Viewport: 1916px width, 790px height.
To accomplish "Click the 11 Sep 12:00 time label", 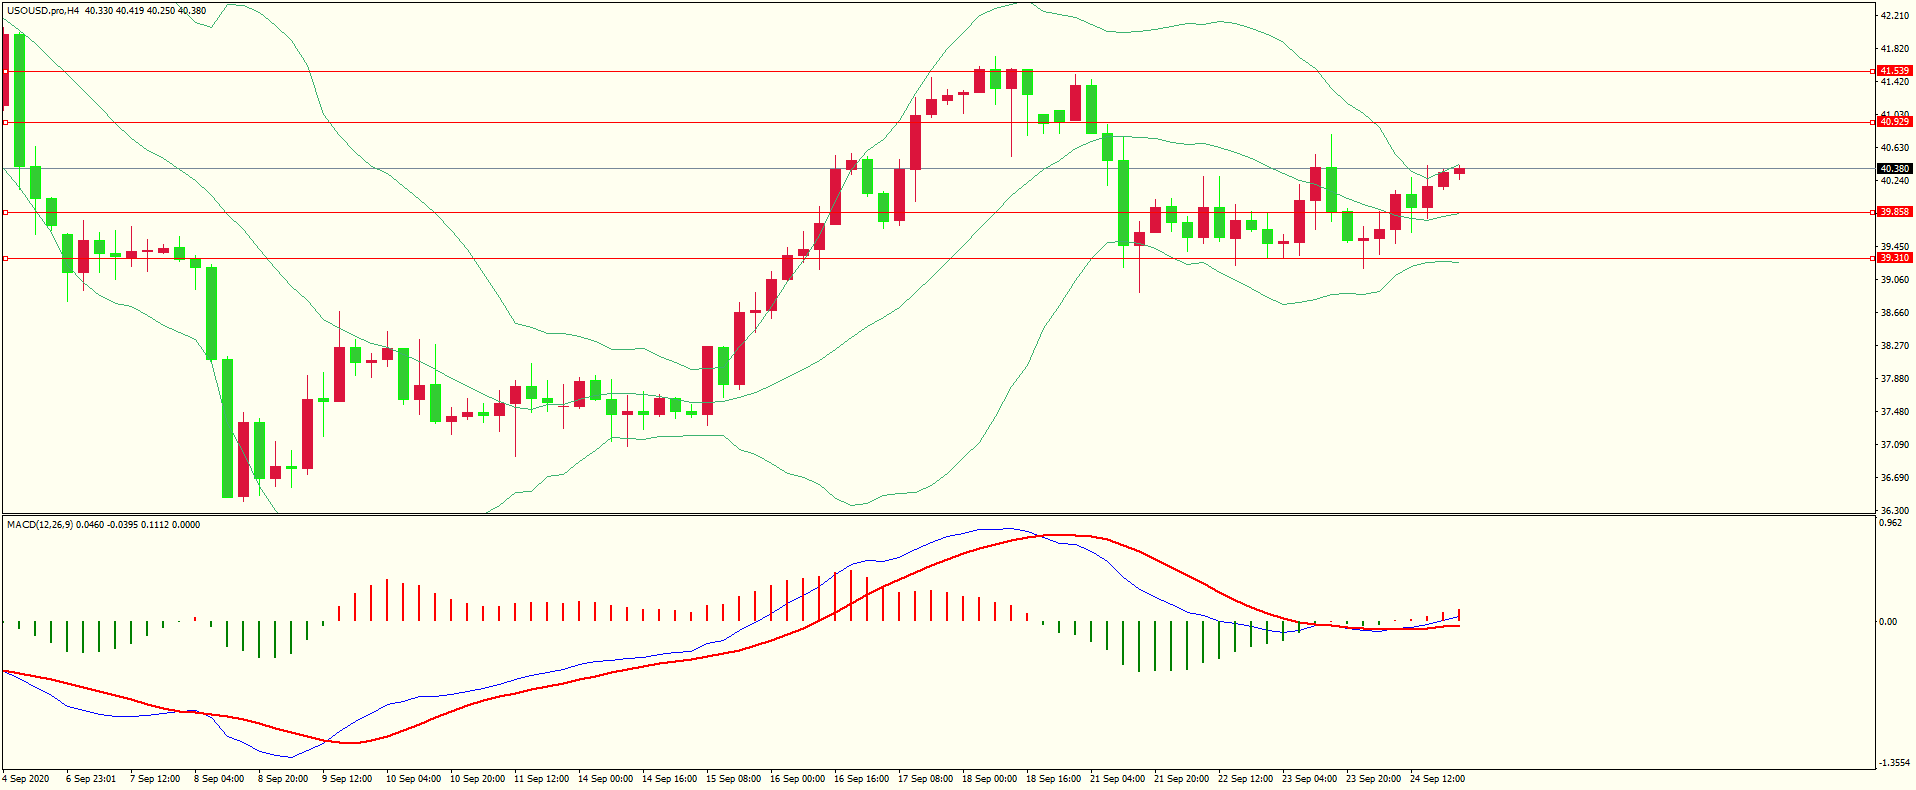I will pyautogui.click(x=541, y=779).
